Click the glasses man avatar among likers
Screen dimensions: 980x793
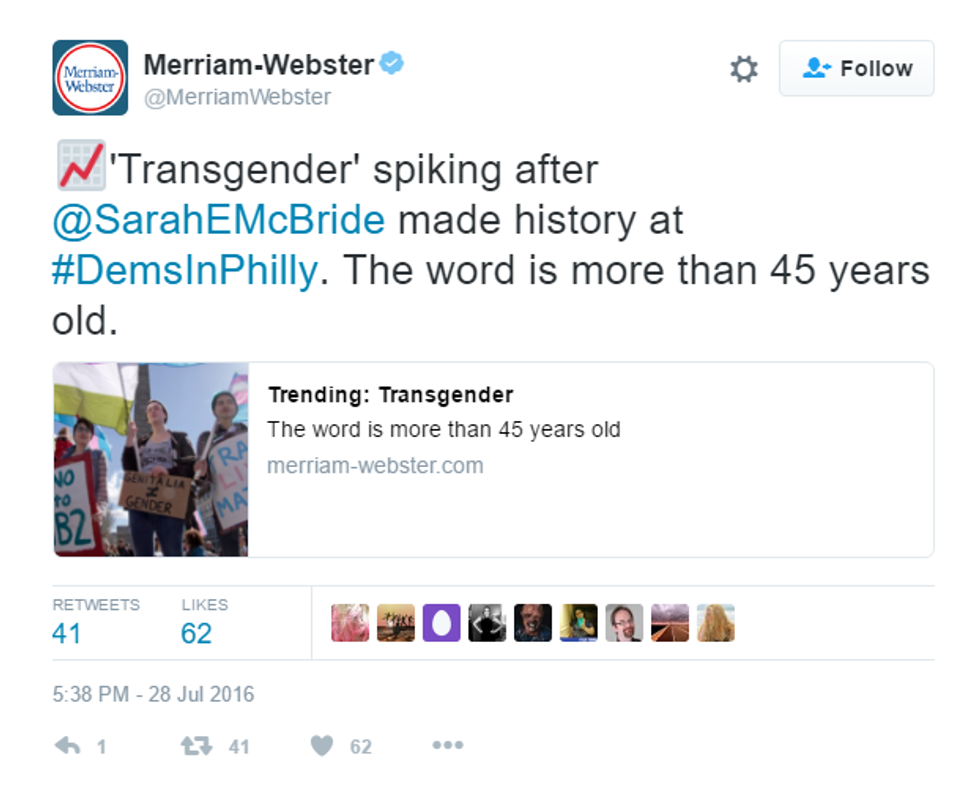pyautogui.click(x=624, y=622)
